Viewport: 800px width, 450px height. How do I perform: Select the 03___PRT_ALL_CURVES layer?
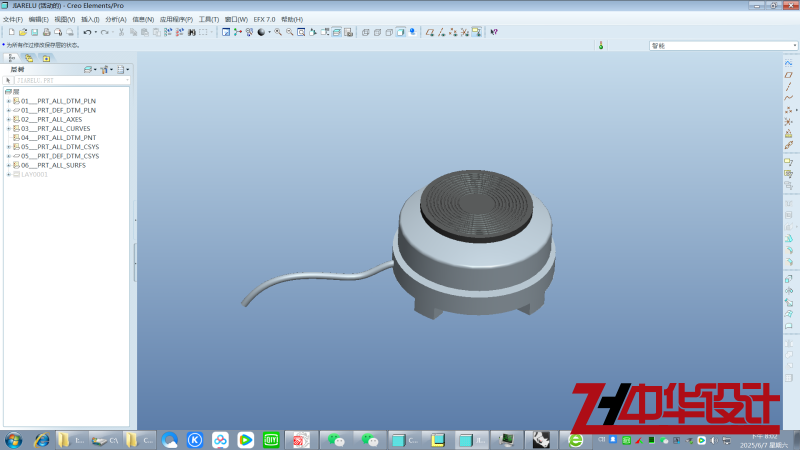tap(55, 129)
